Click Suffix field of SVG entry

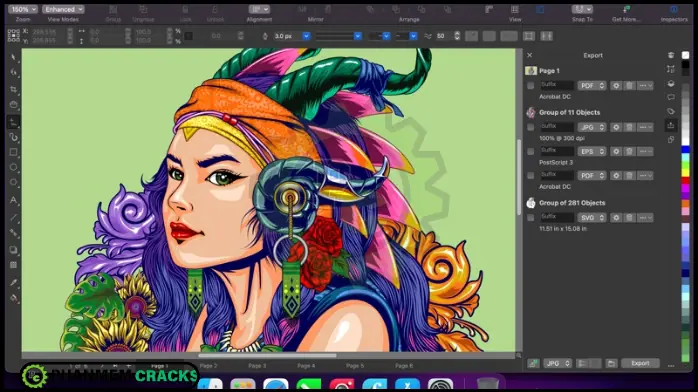(x=556, y=217)
